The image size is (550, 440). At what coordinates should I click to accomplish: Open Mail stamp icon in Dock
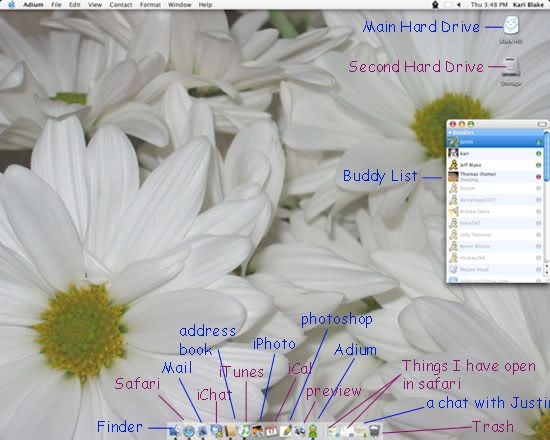point(203,431)
